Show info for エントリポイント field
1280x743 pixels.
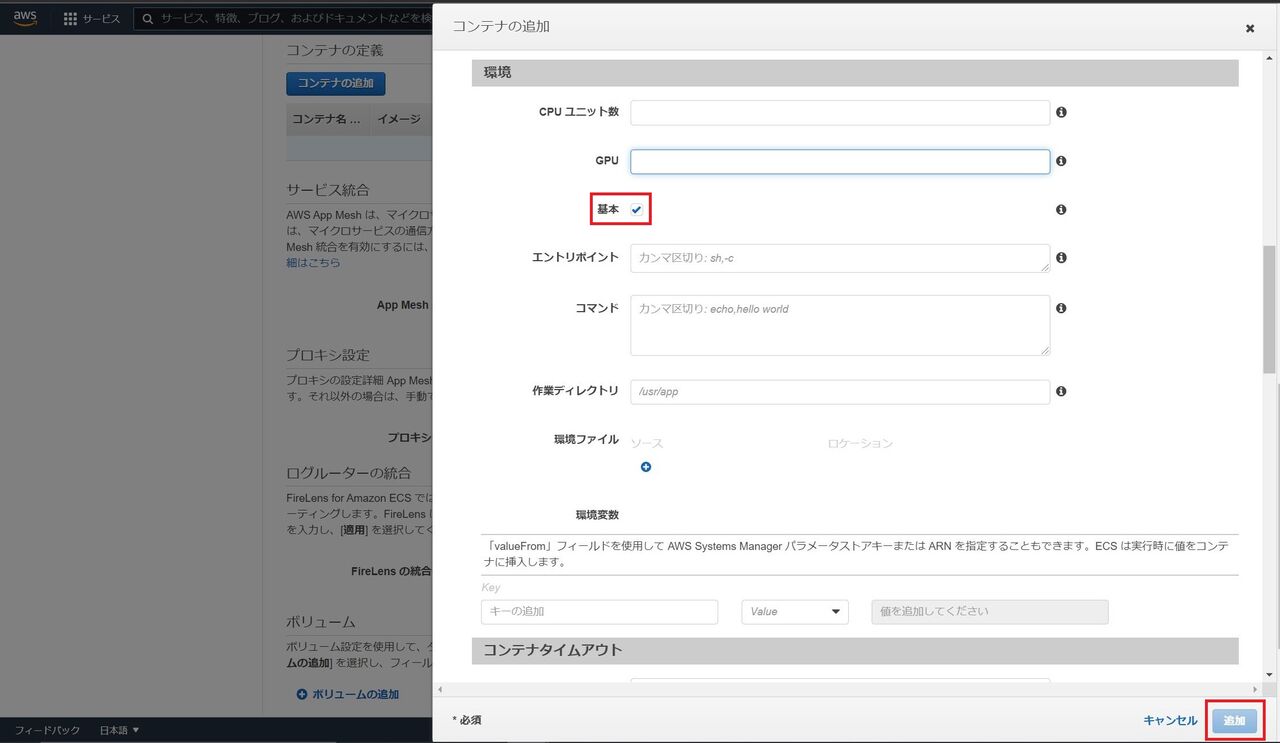(x=1061, y=258)
